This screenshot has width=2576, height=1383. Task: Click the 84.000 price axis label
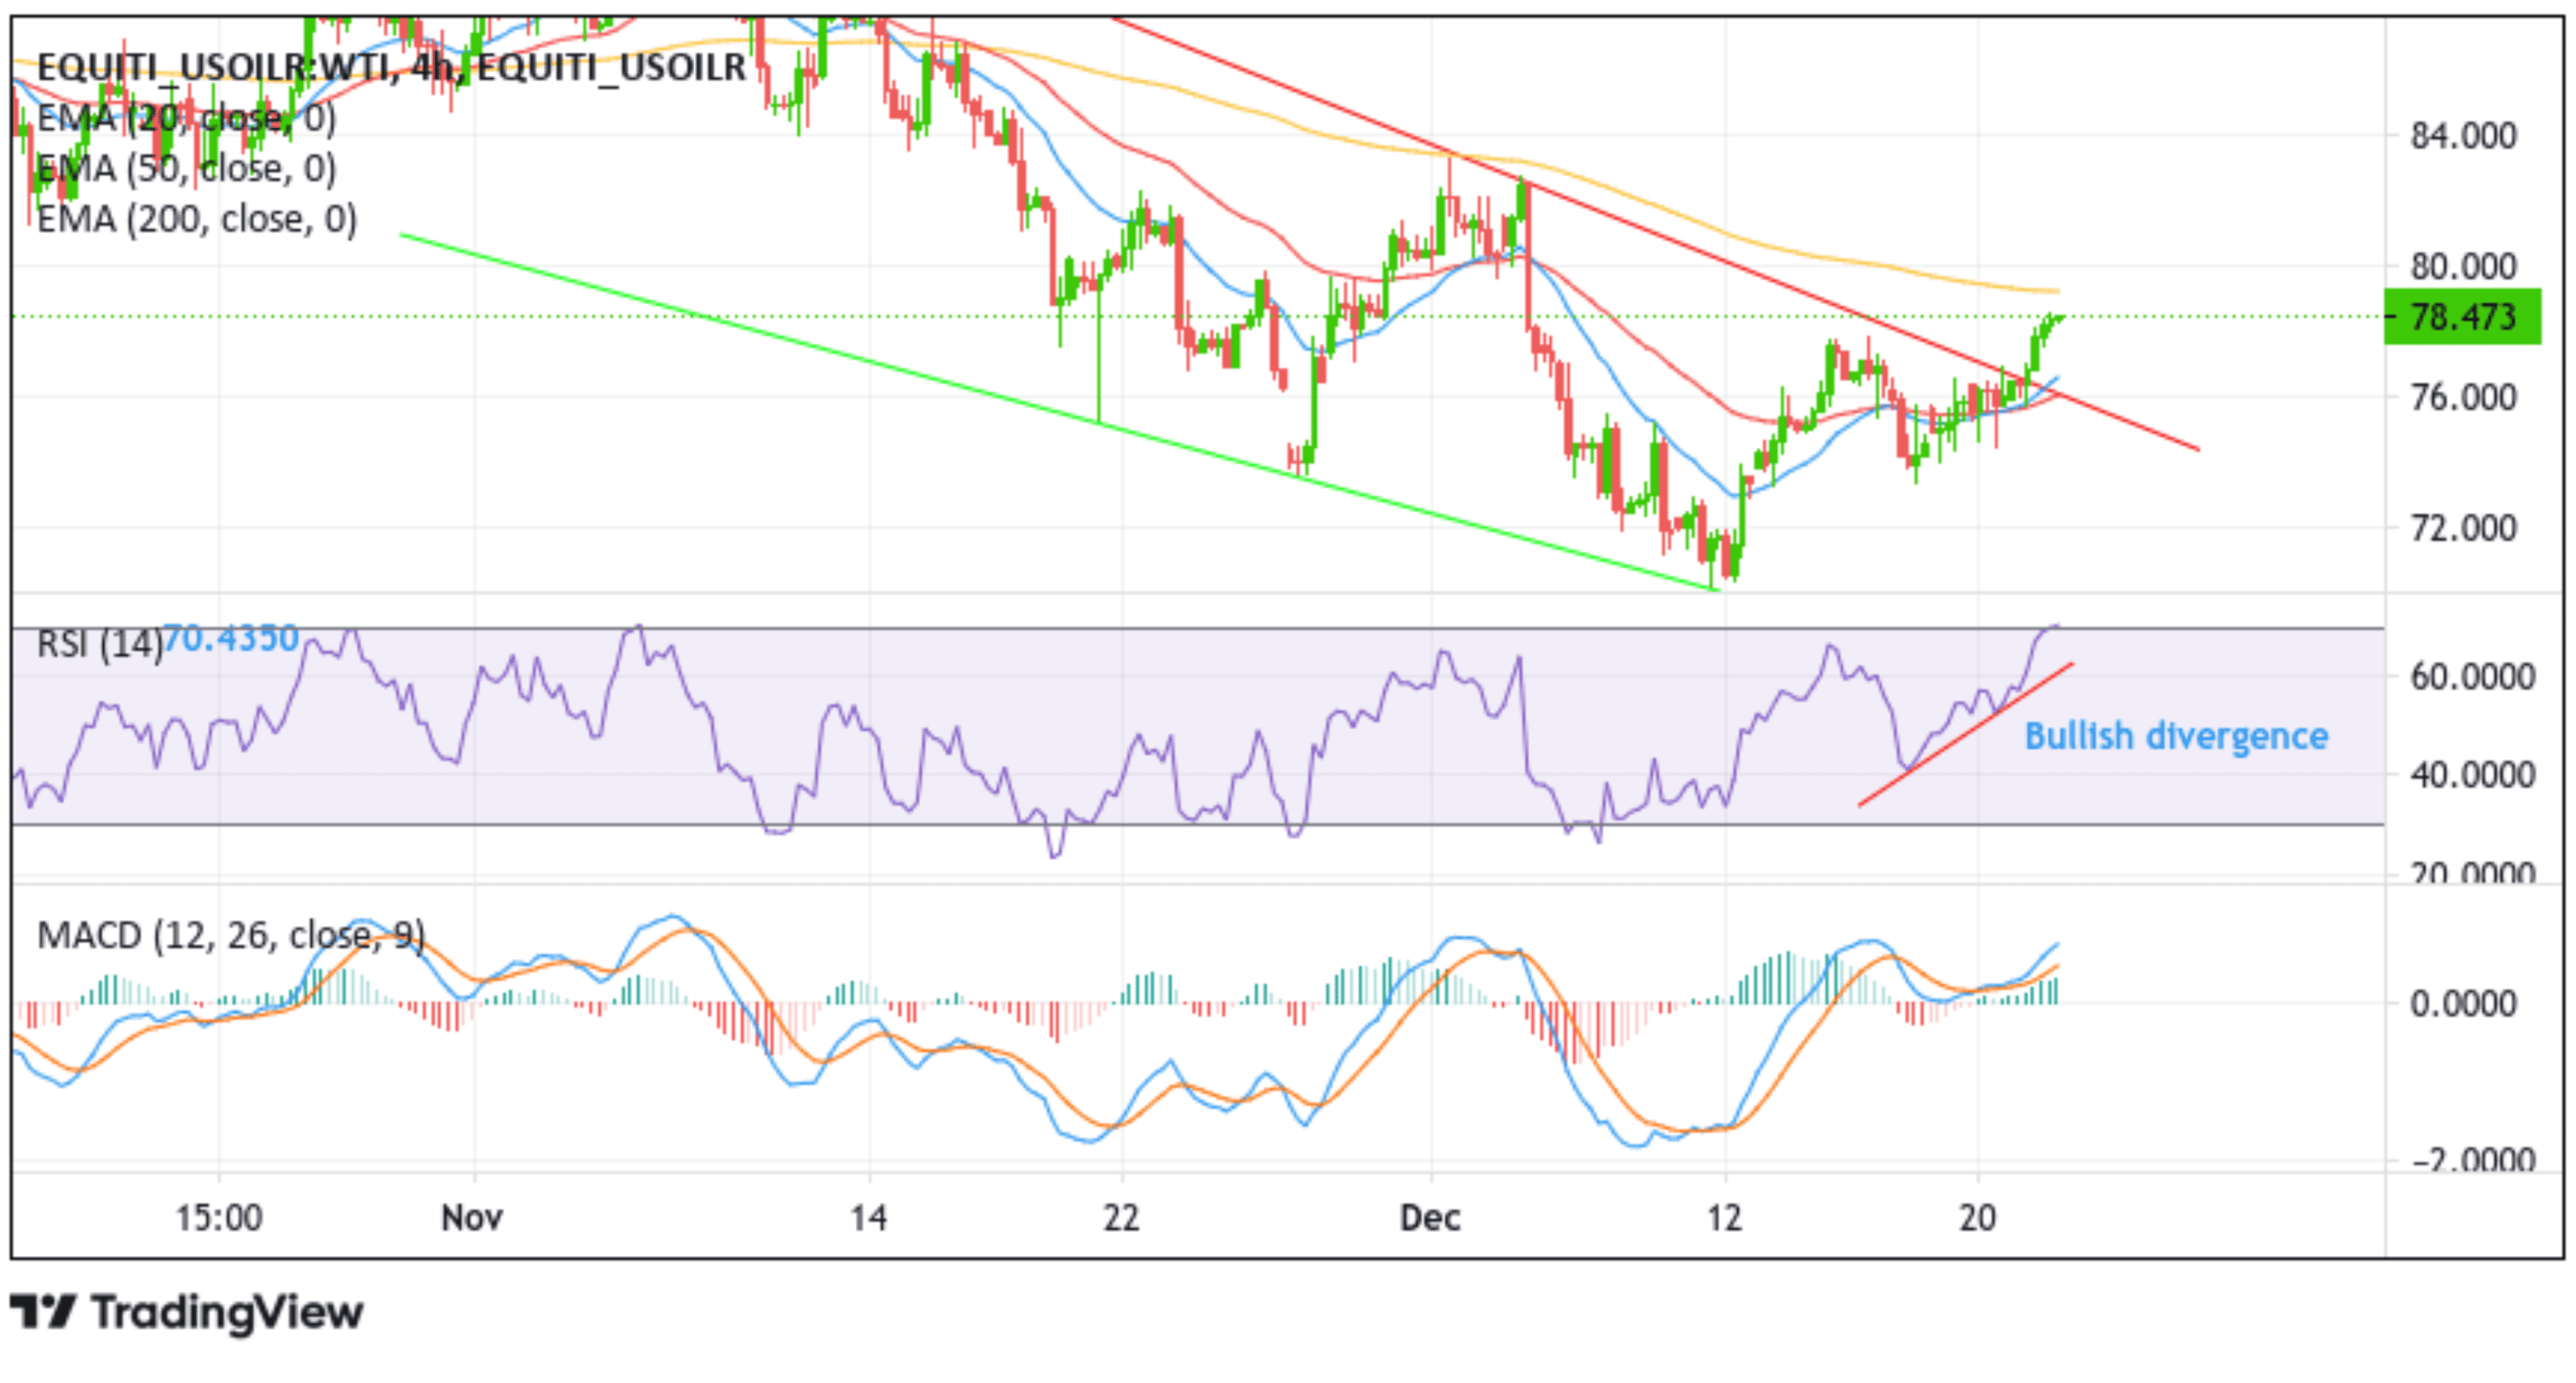point(2463,135)
